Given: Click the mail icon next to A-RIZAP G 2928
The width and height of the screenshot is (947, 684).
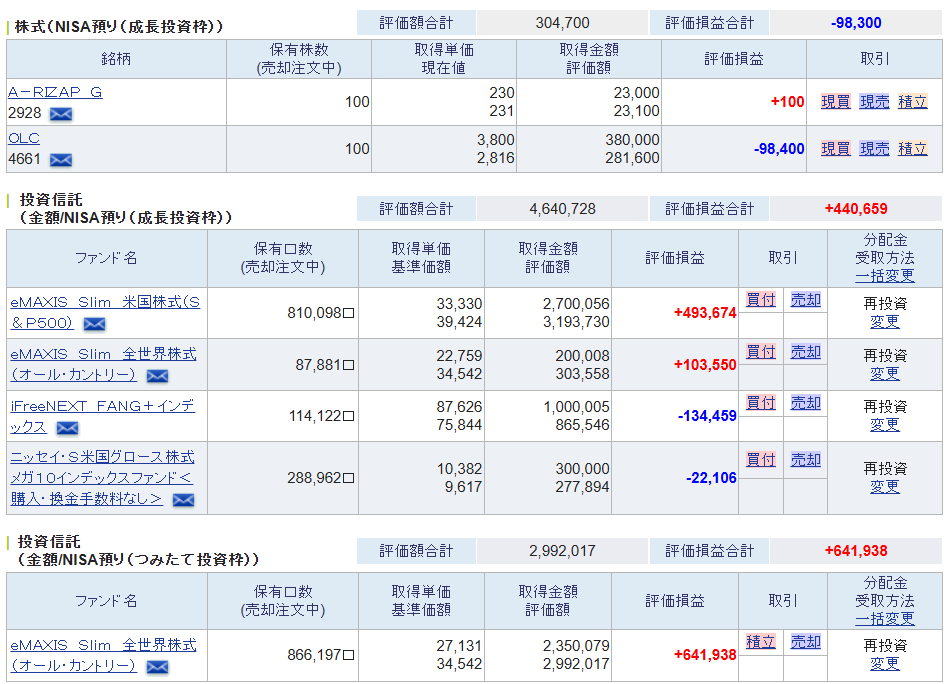Looking at the screenshot, I should coord(60,114).
